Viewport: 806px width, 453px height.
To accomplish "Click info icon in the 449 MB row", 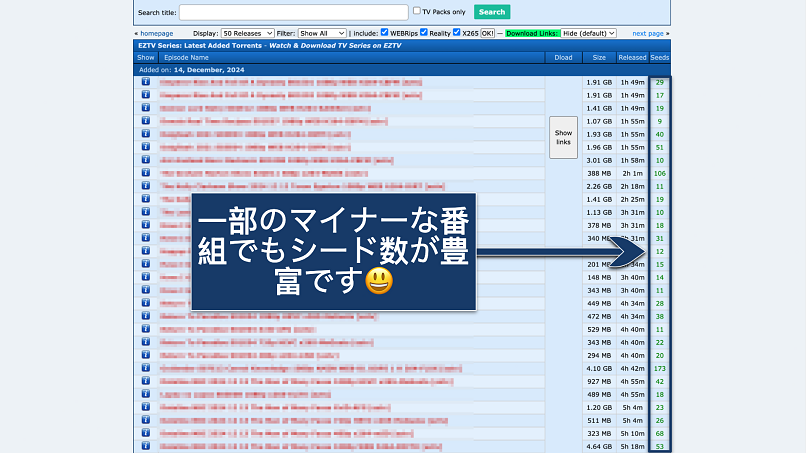I will pos(145,303).
